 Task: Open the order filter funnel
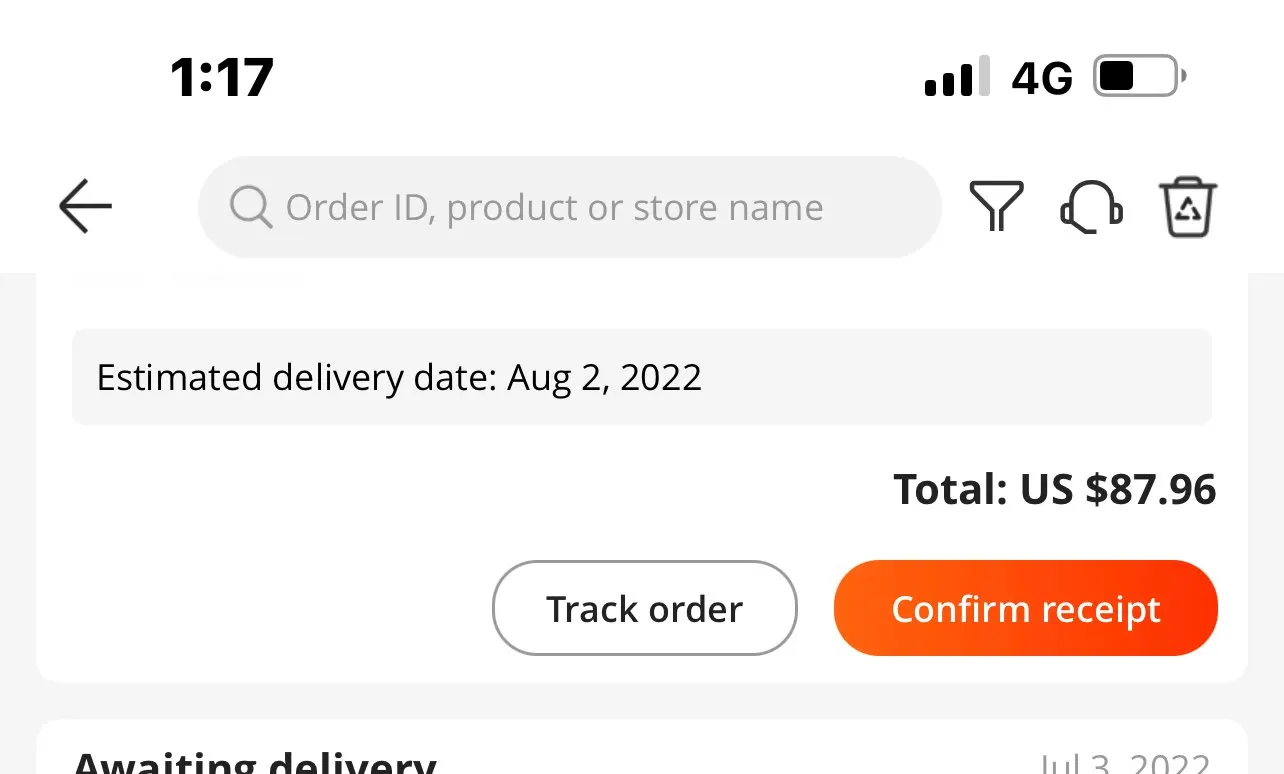coord(996,207)
